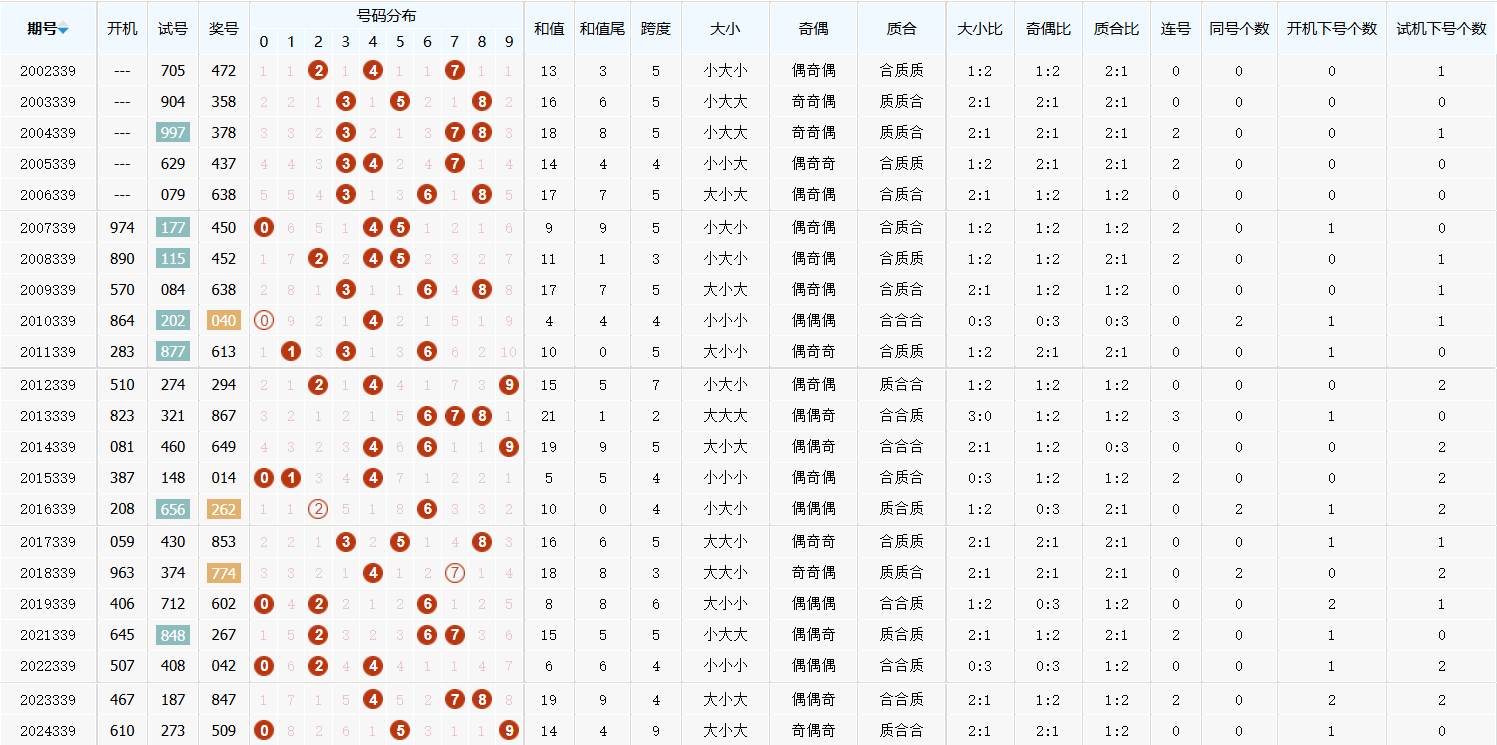The image size is (1497, 745).
Task: Click the 质合比 column header
Action: [1116, 28]
